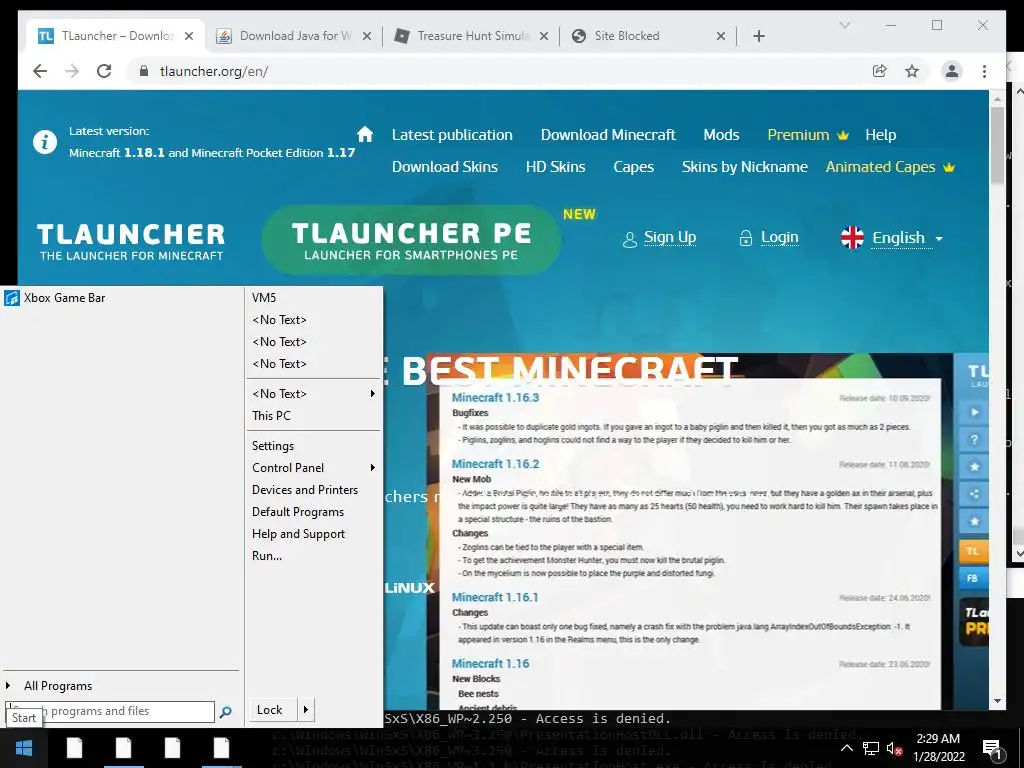The height and width of the screenshot is (768, 1024).
Task: Expand the Lock options arrow
Action: tap(306, 709)
